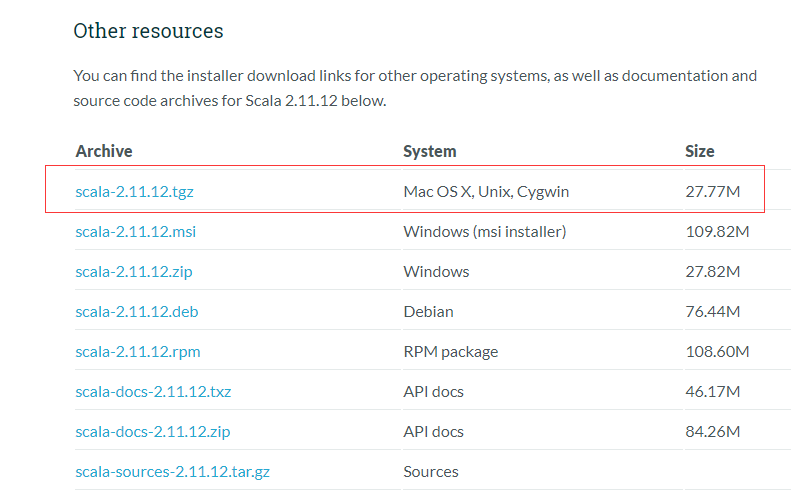Open the scala-2.11.12.msi installer link
Viewport: 791px width, 497px height.
[x=135, y=231]
